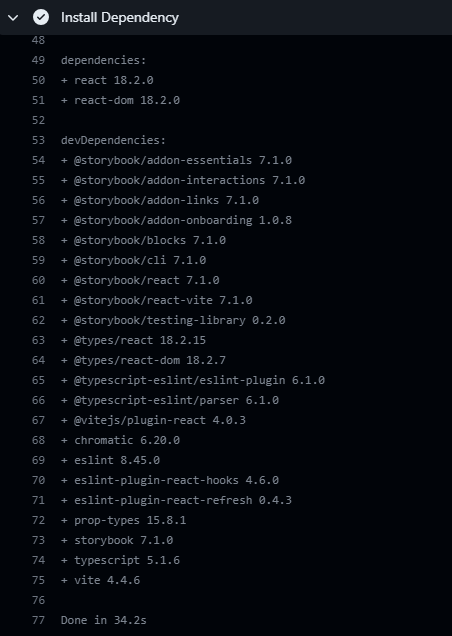Image resolution: width=452 pixels, height=636 pixels.
Task: Click the react 18.2.0 log line
Action: 107,80
